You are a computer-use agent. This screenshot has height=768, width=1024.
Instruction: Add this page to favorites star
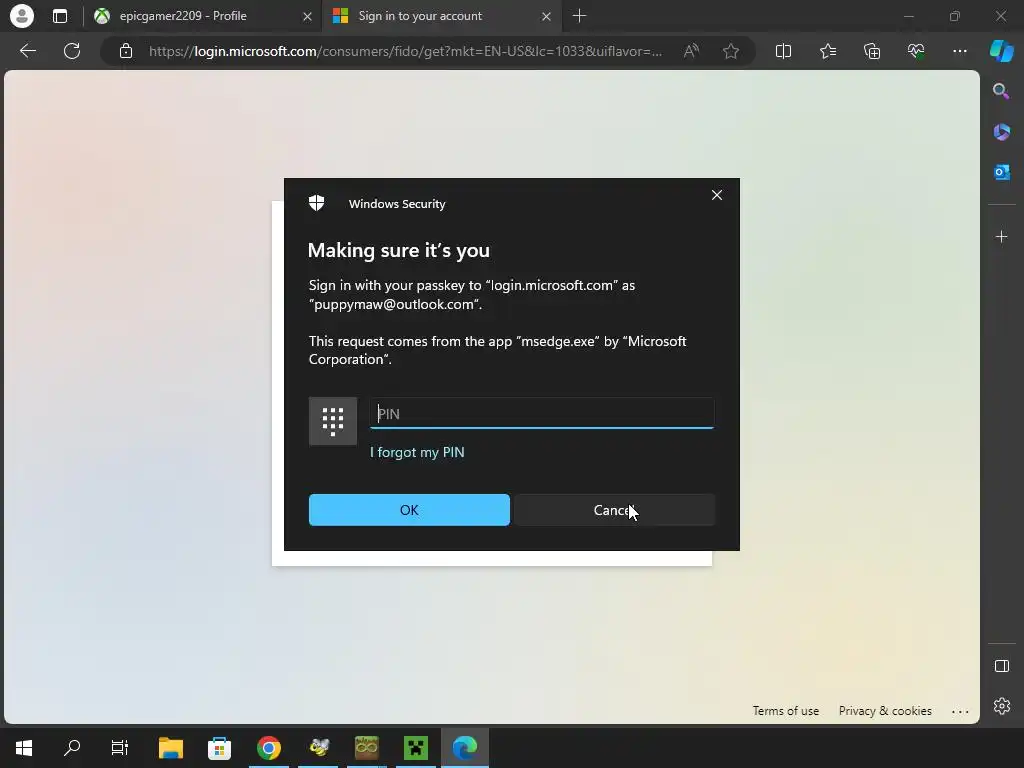(x=731, y=51)
